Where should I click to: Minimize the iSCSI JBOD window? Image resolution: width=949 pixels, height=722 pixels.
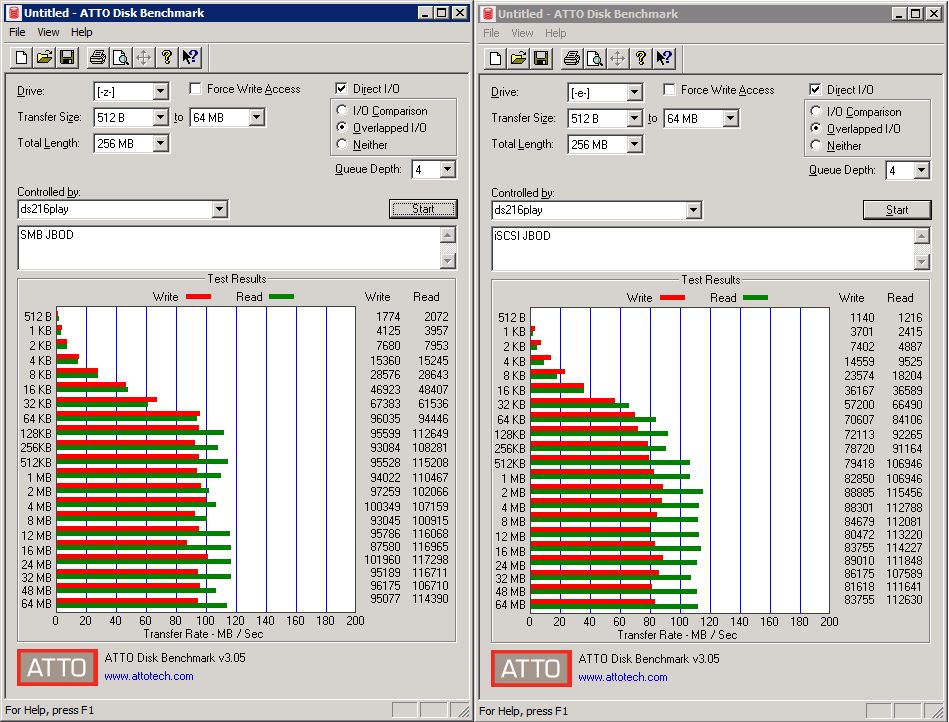pos(899,14)
